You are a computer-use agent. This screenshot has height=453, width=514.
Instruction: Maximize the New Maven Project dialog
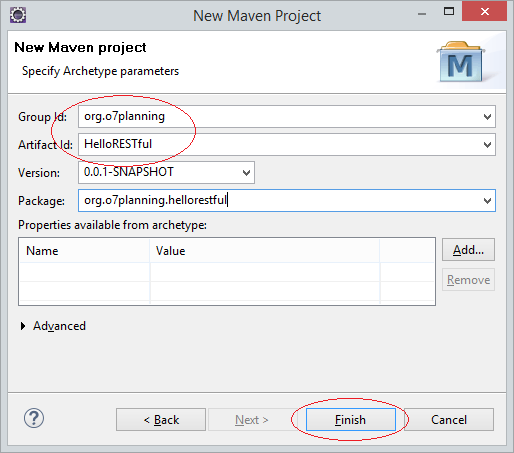point(449,12)
